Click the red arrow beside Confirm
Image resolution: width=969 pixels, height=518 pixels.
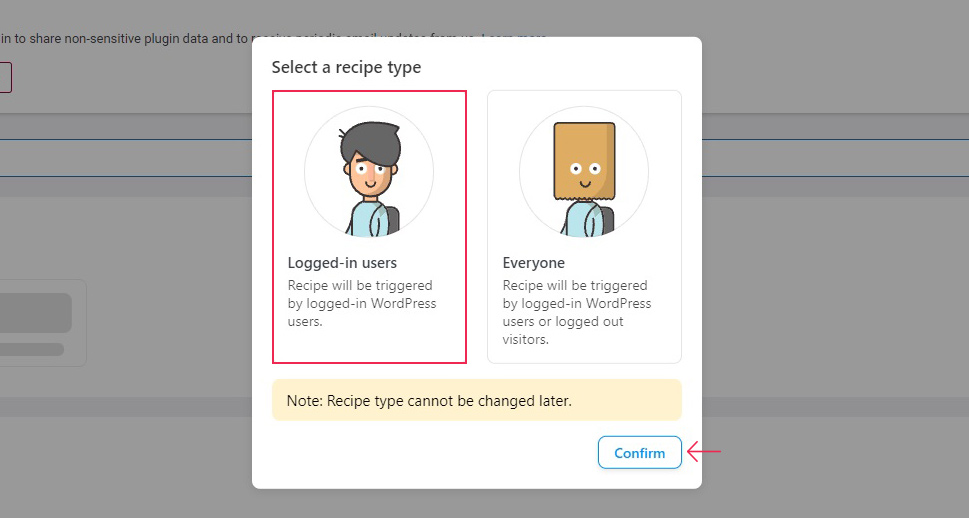704,452
